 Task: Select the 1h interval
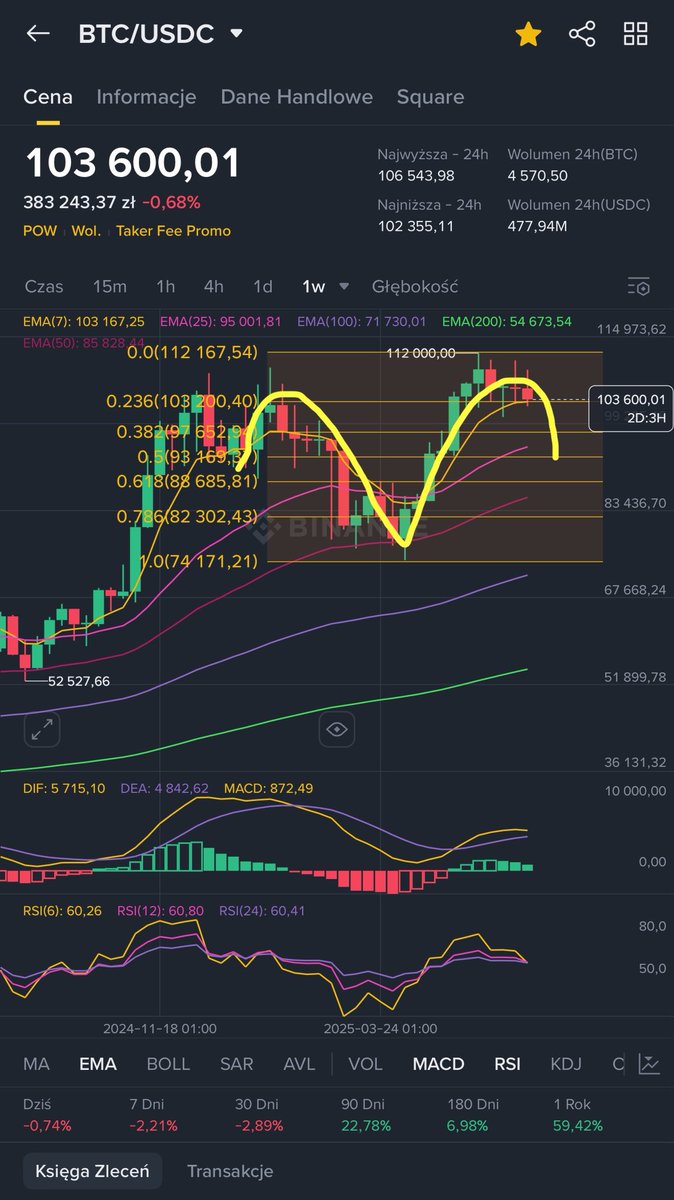(x=165, y=286)
